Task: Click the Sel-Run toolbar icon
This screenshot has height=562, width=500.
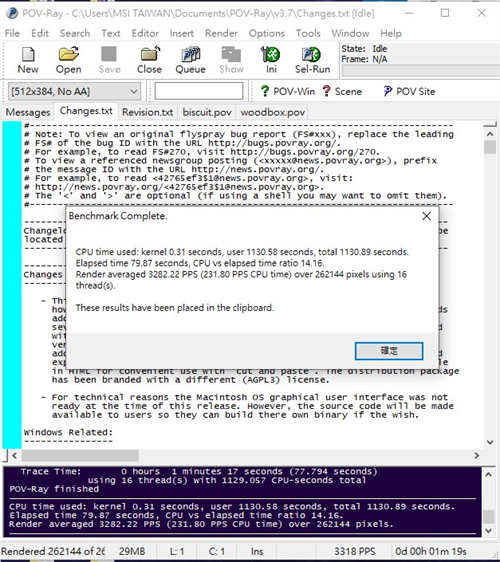Action: click(x=312, y=60)
